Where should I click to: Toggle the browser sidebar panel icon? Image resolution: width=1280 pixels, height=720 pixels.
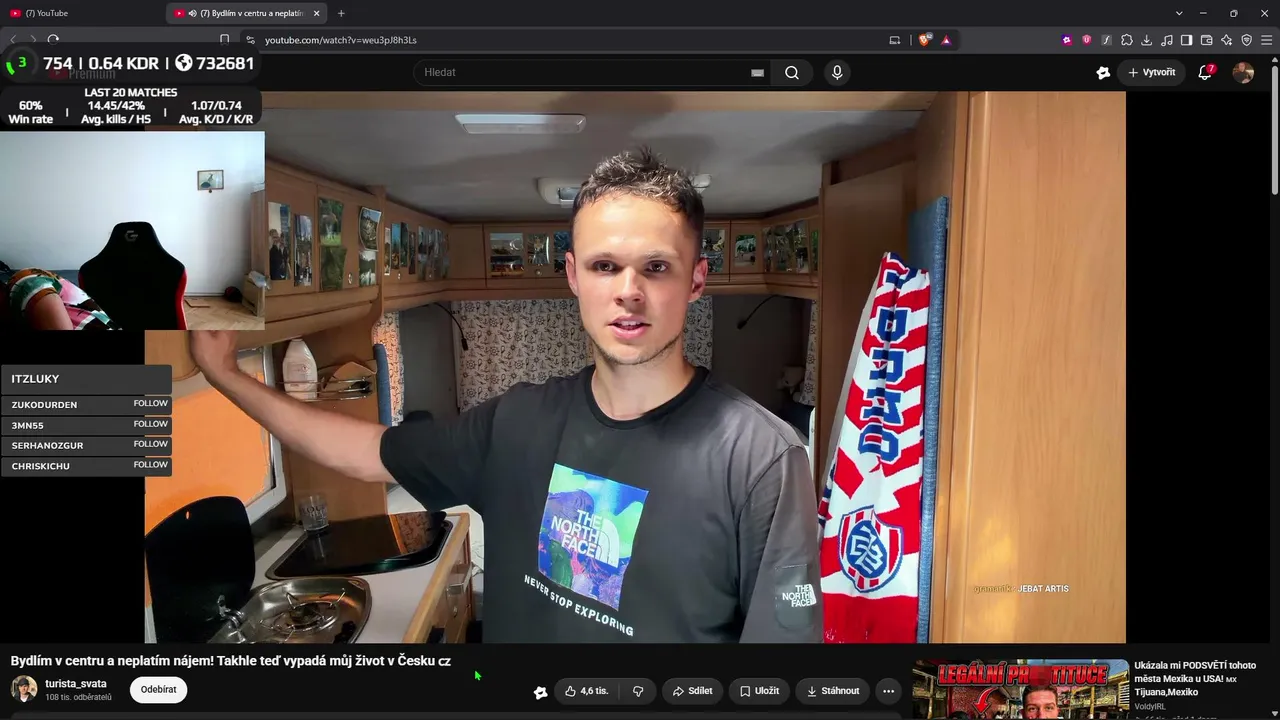point(1186,40)
